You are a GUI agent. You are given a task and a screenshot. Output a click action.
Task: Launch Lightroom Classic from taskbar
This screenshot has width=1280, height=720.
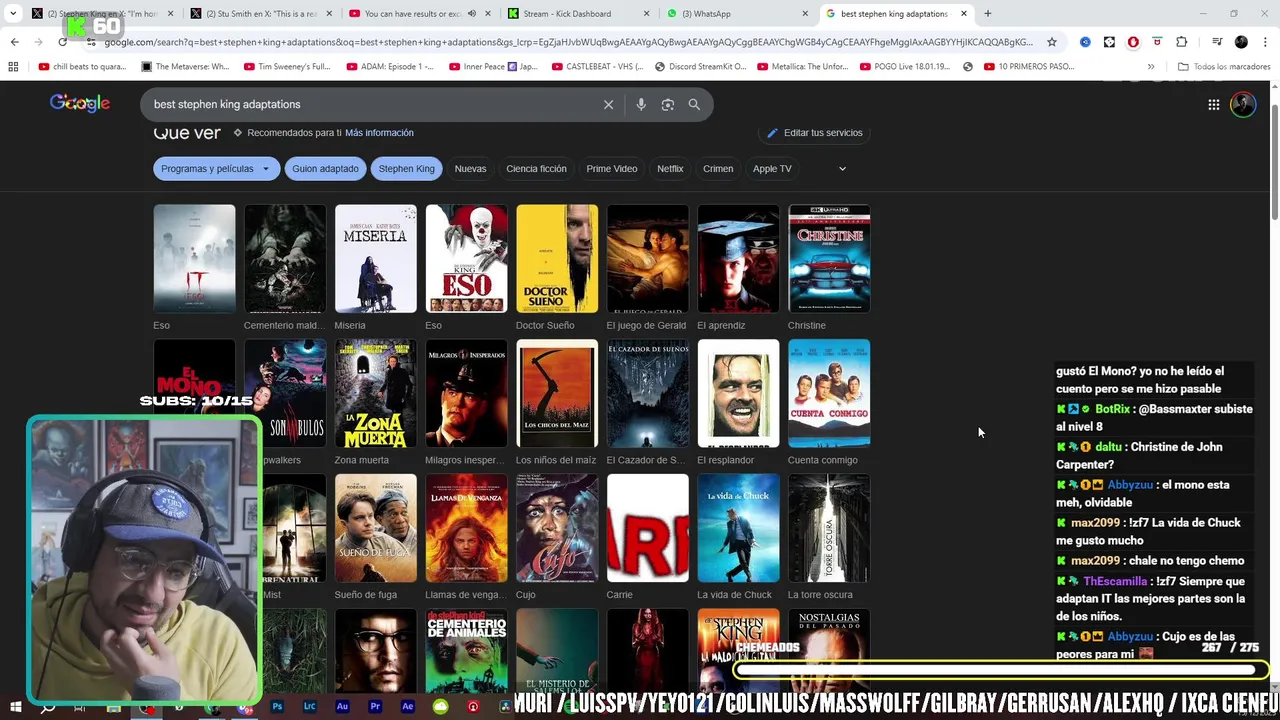point(309,706)
